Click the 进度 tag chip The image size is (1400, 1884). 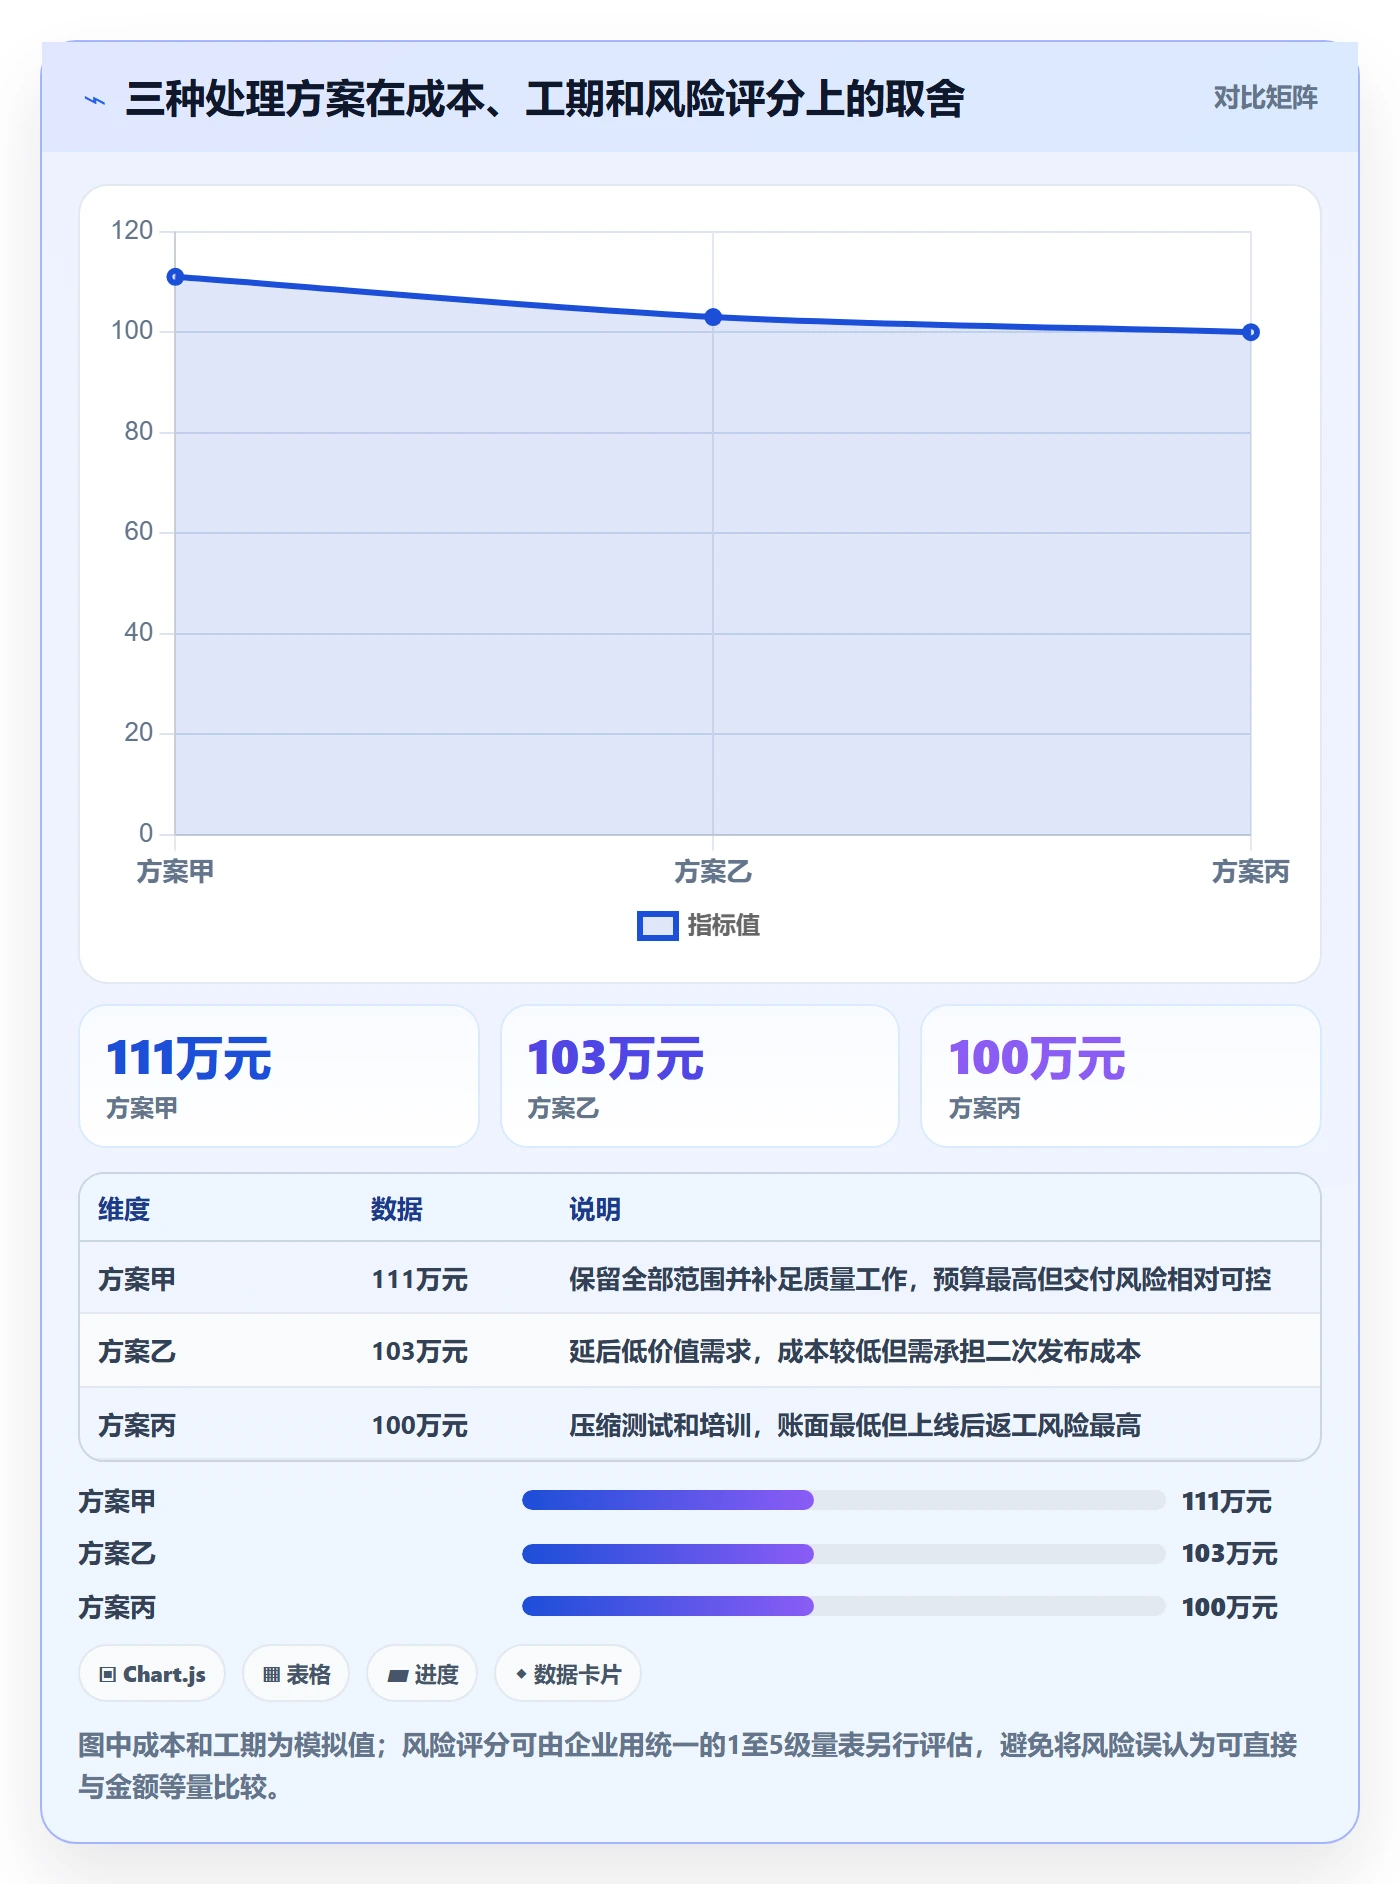click(422, 1674)
